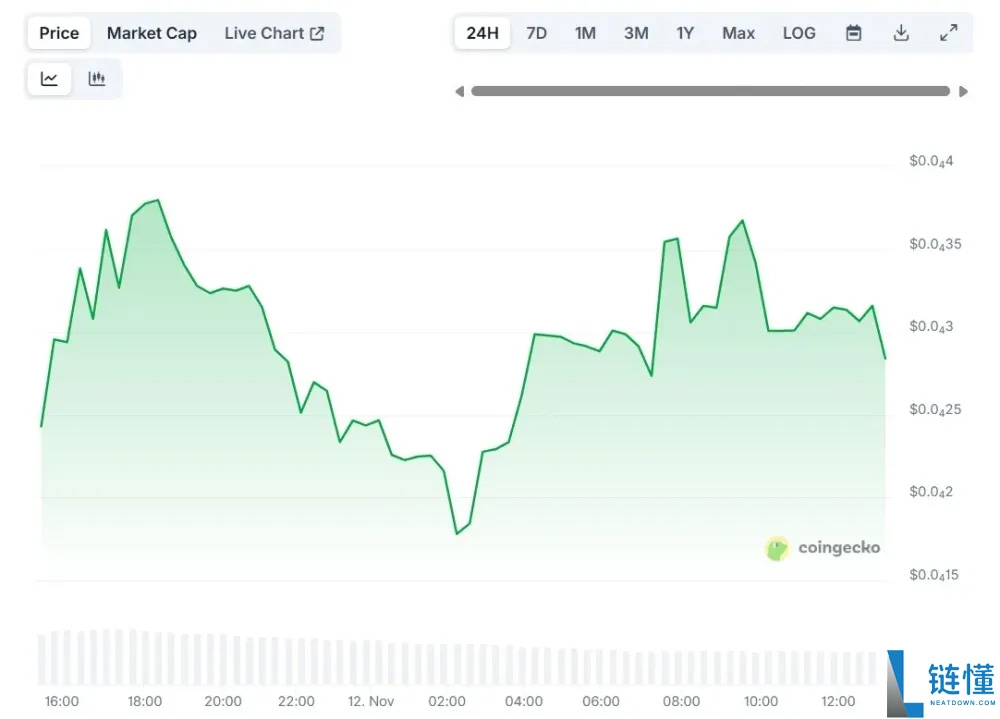Toggle LOG scale on the chart

pos(798,33)
